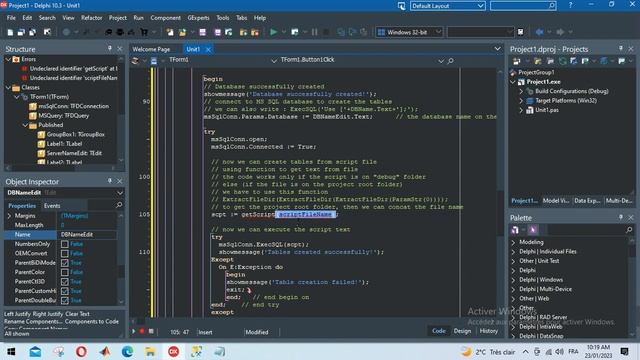The height and width of the screenshot is (360, 640).
Task: Click the Run Without Debugging icon
Action: point(295,32)
